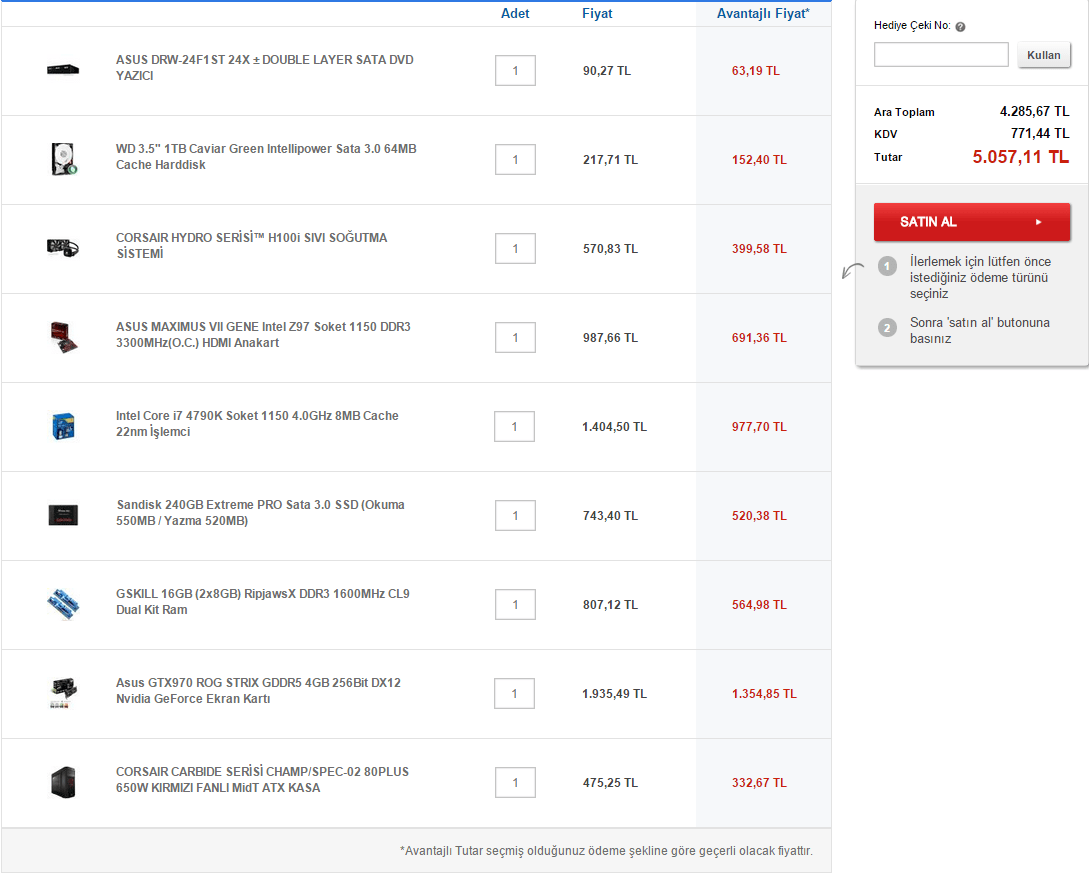The height and width of the screenshot is (875, 1089).
Task: Click the GSKILL RipjawsX RAM thumbnail
Action: point(63,604)
